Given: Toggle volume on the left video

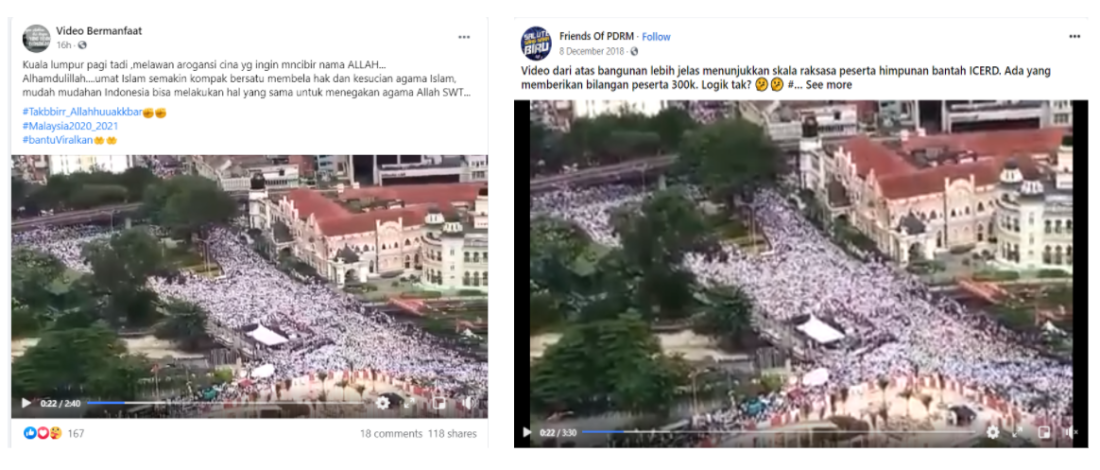Looking at the screenshot, I should tap(467, 403).
